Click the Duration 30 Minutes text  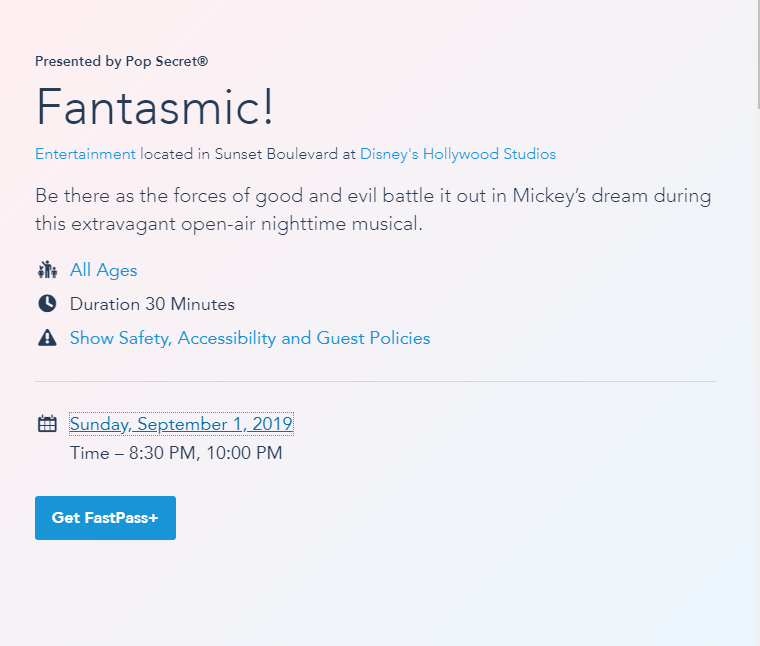point(152,304)
